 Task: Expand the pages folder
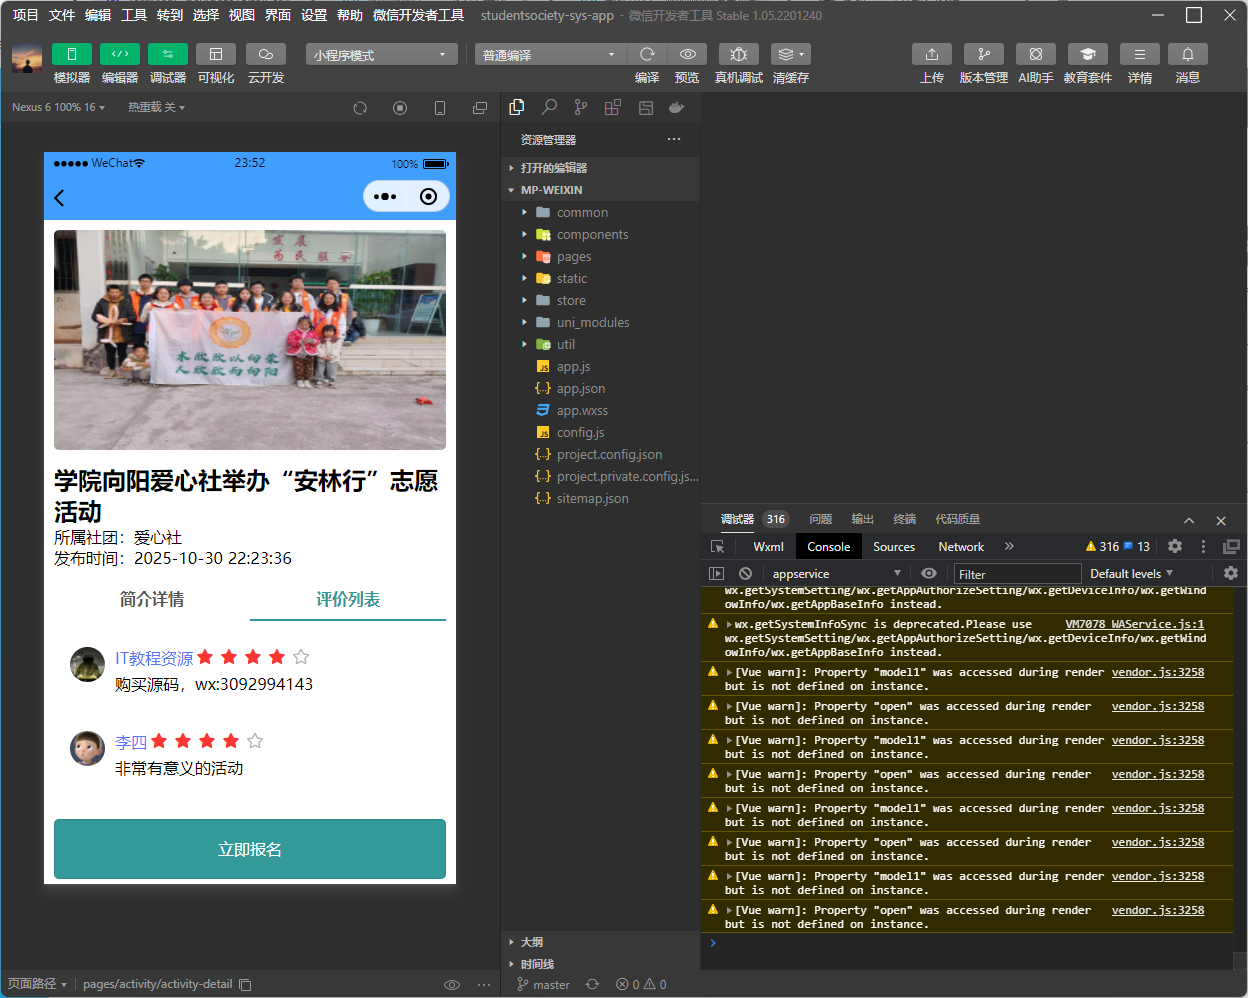pos(600,256)
